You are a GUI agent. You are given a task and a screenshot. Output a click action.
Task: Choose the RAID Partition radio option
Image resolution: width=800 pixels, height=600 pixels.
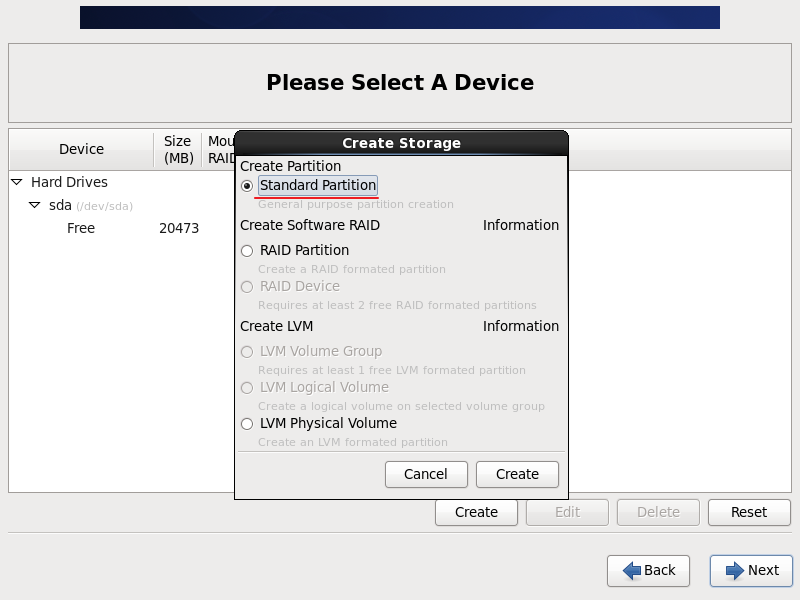pos(247,251)
